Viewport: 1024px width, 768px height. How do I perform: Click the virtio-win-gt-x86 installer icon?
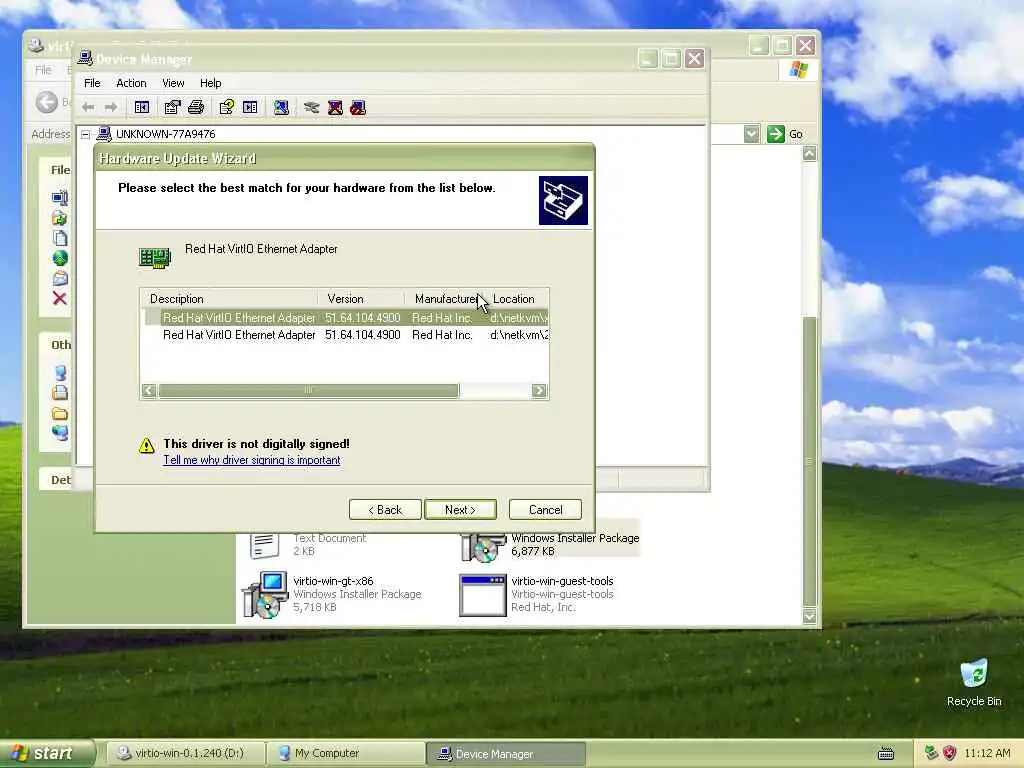coord(265,594)
